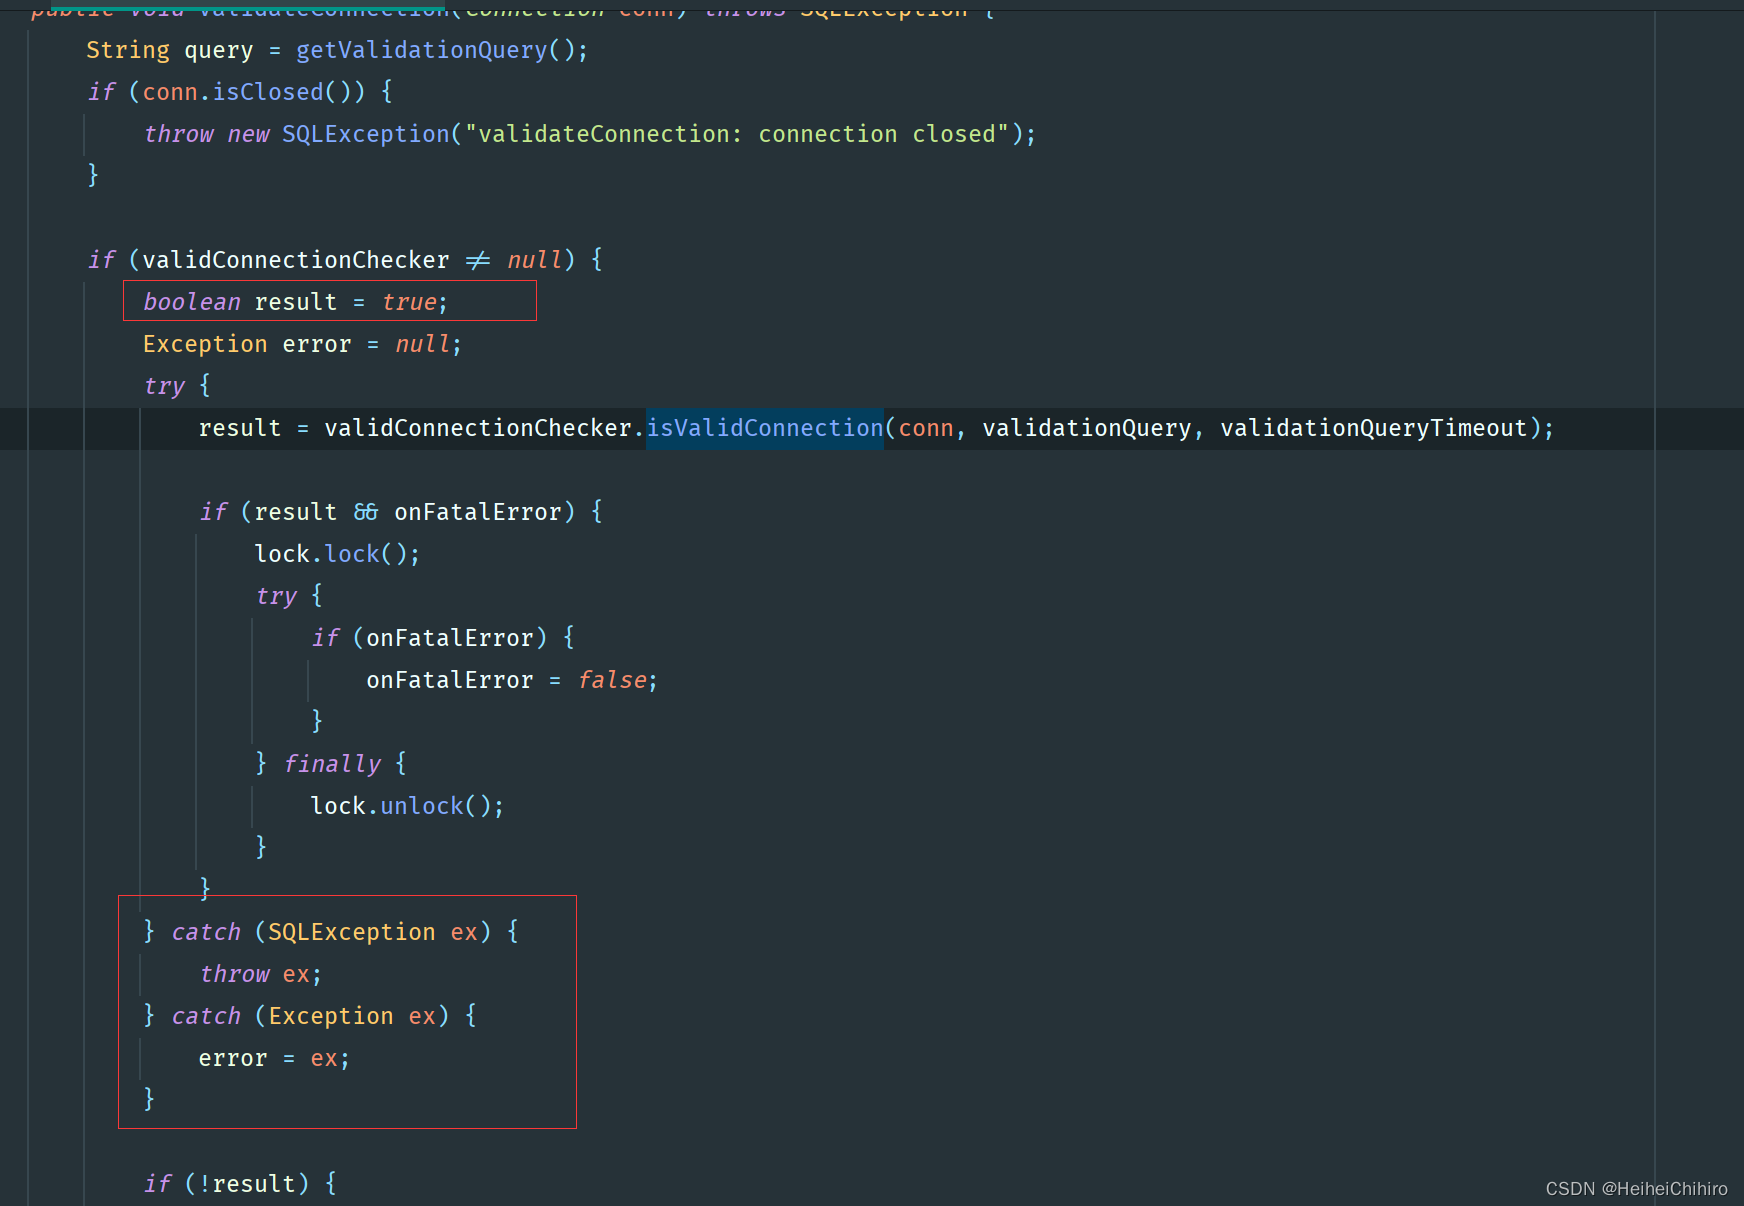Click the SQLException constructor after throw new
Screen dimensions: 1744x1206
[366, 134]
